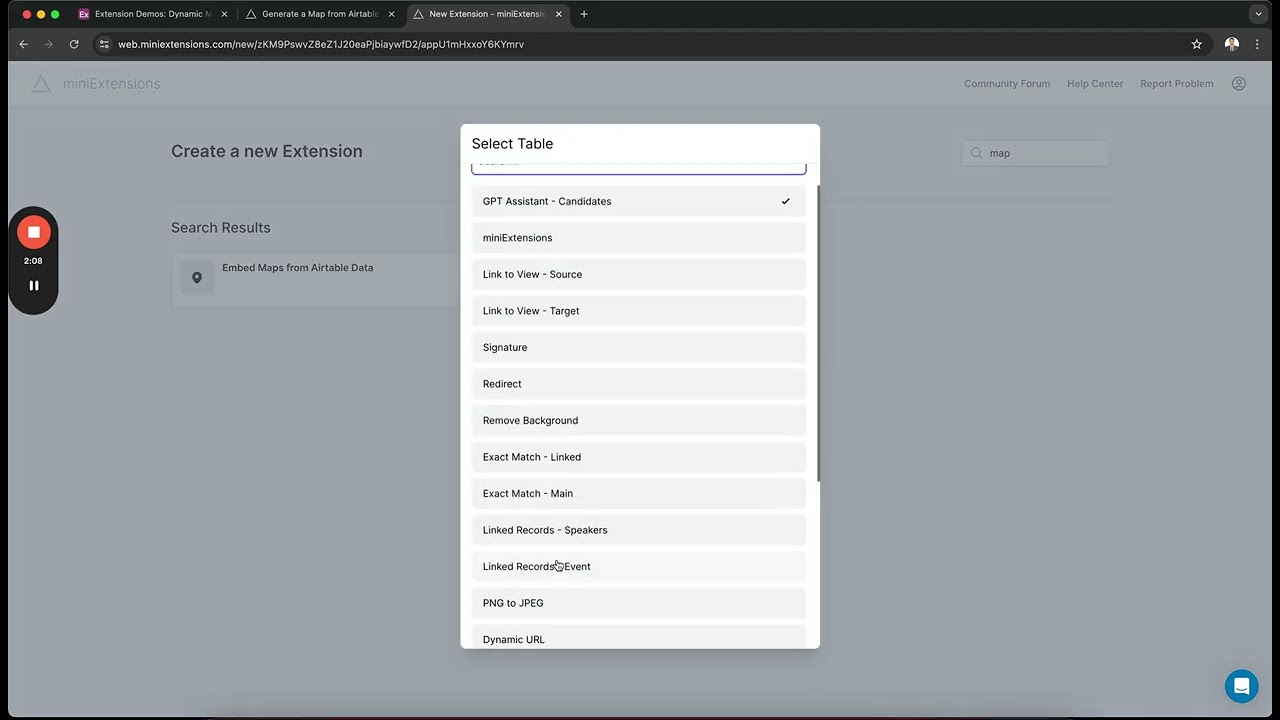The height and width of the screenshot is (720, 1280).
Task: Click the magnifier icon in search box
Action: point(976,153)
